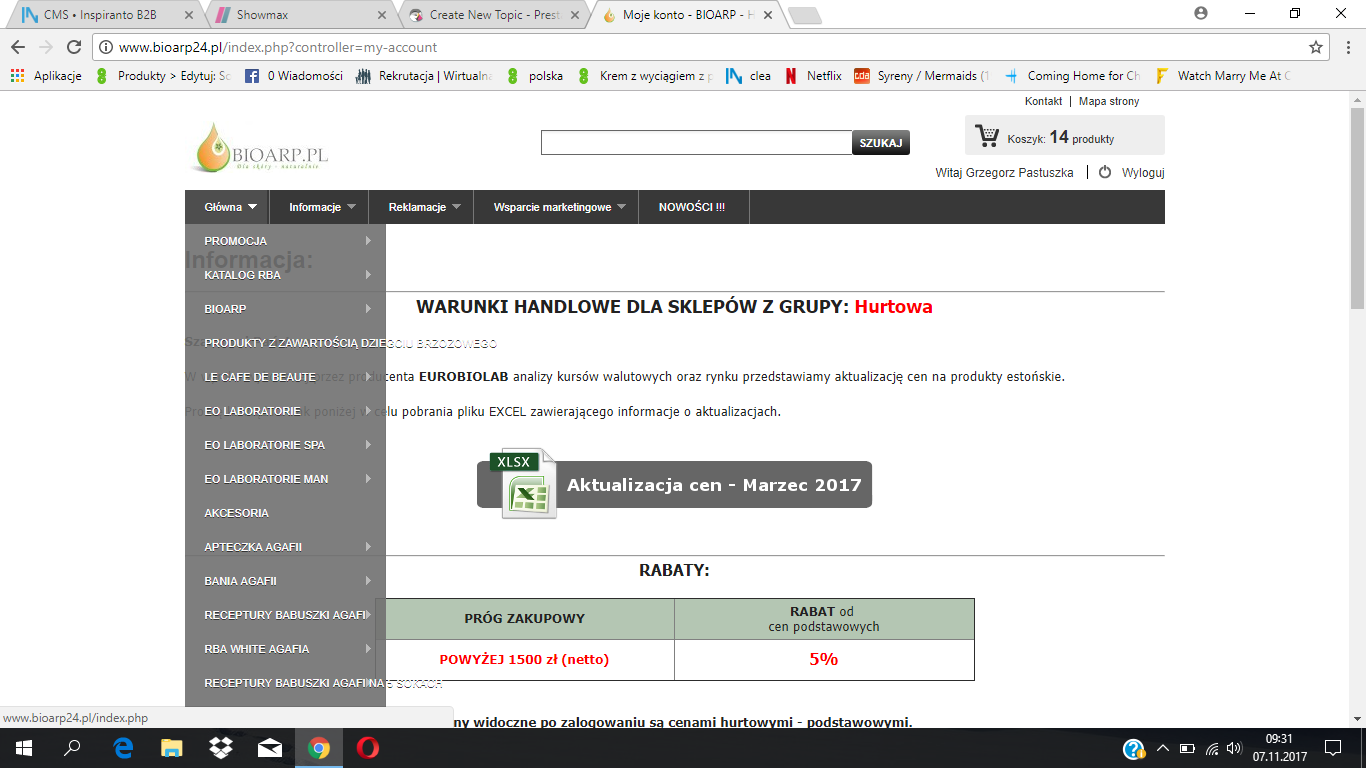Open Dropbox from the taskbar
This screenshot has height=768, width=1366.
pos(221,748)
